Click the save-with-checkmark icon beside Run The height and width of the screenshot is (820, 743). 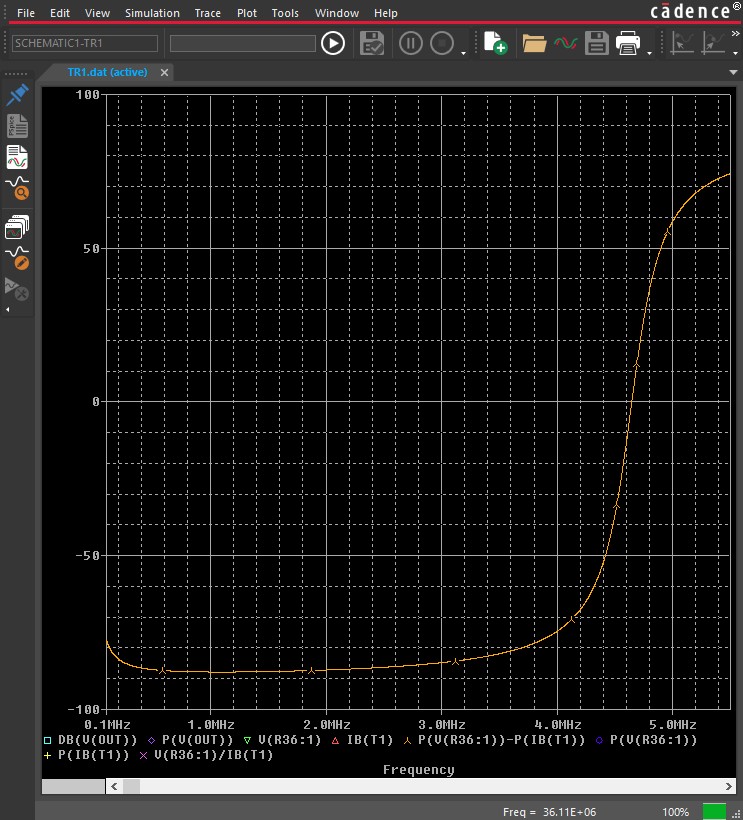coord(372,43)
